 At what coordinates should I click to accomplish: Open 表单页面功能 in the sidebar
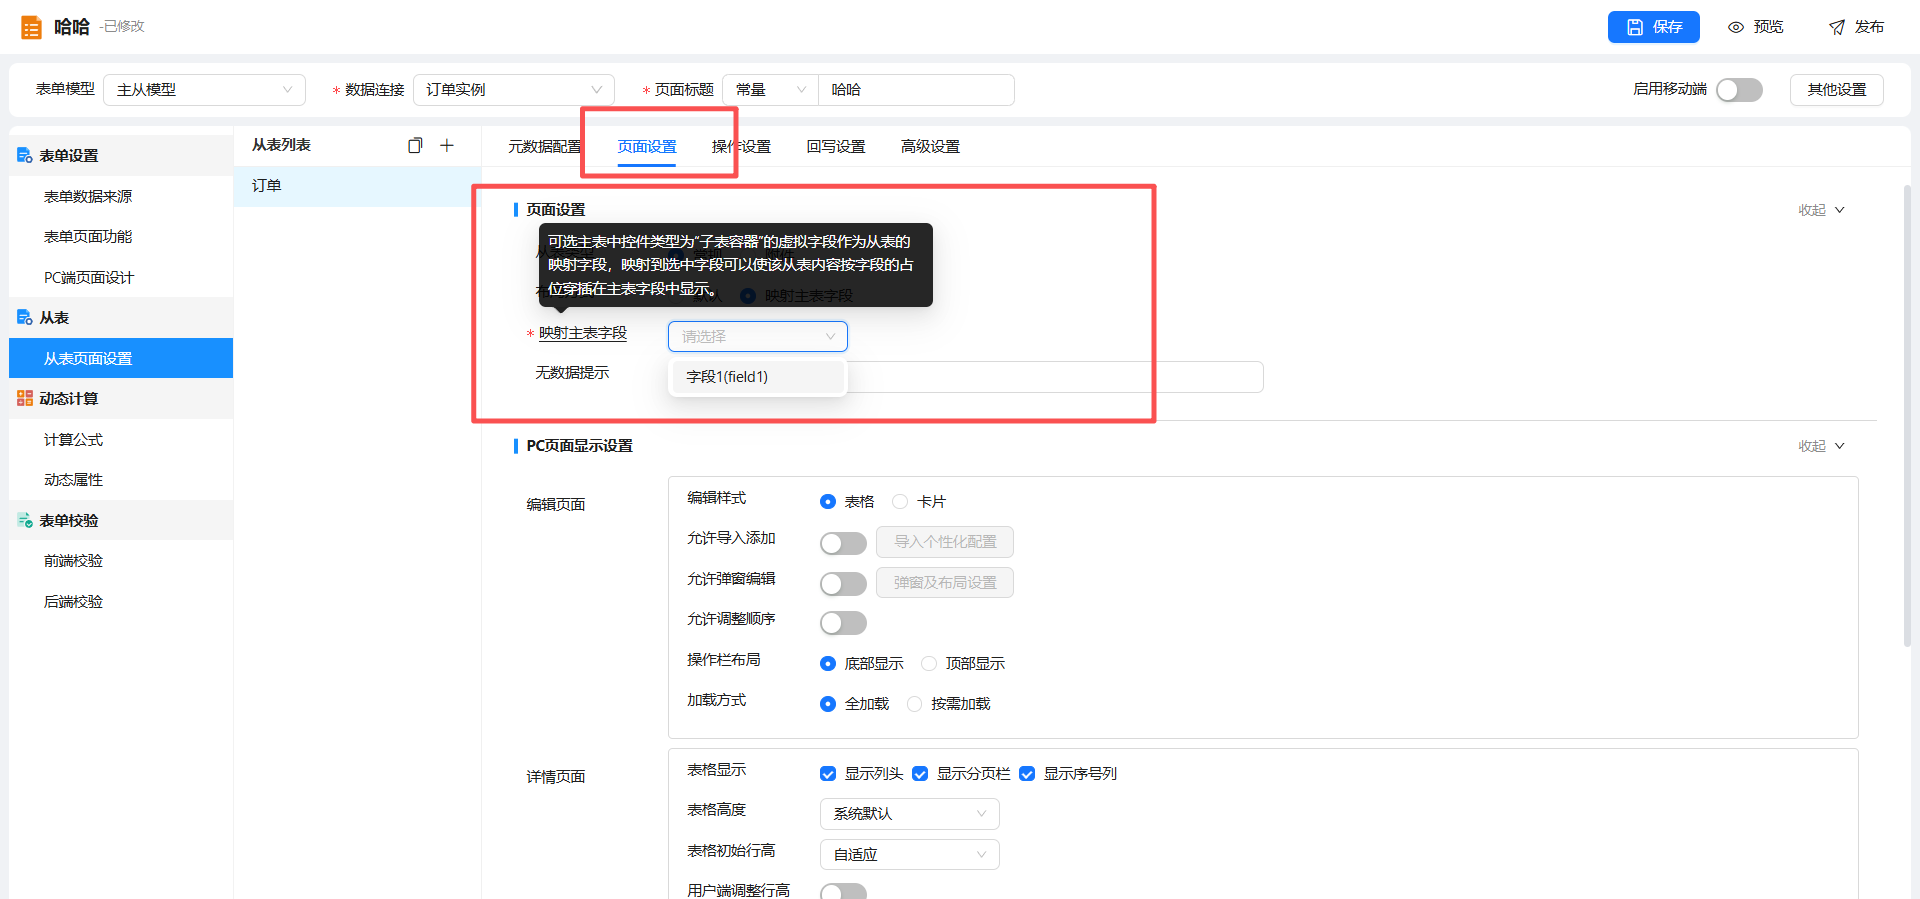[x=121, y=236]
